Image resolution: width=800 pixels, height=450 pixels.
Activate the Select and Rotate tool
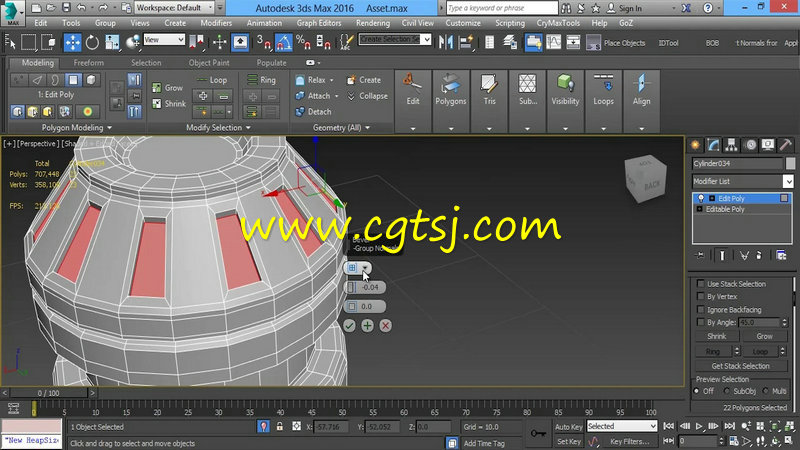(x=92, y=42)
